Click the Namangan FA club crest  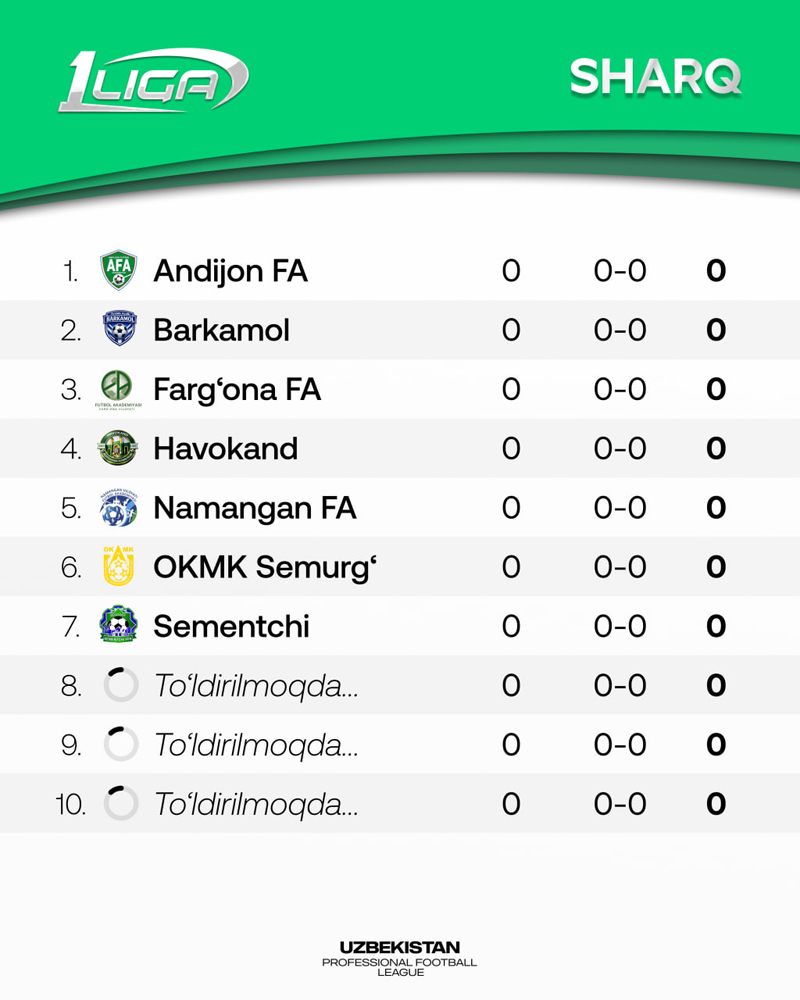pyautogui.click(x=120, y=508)
